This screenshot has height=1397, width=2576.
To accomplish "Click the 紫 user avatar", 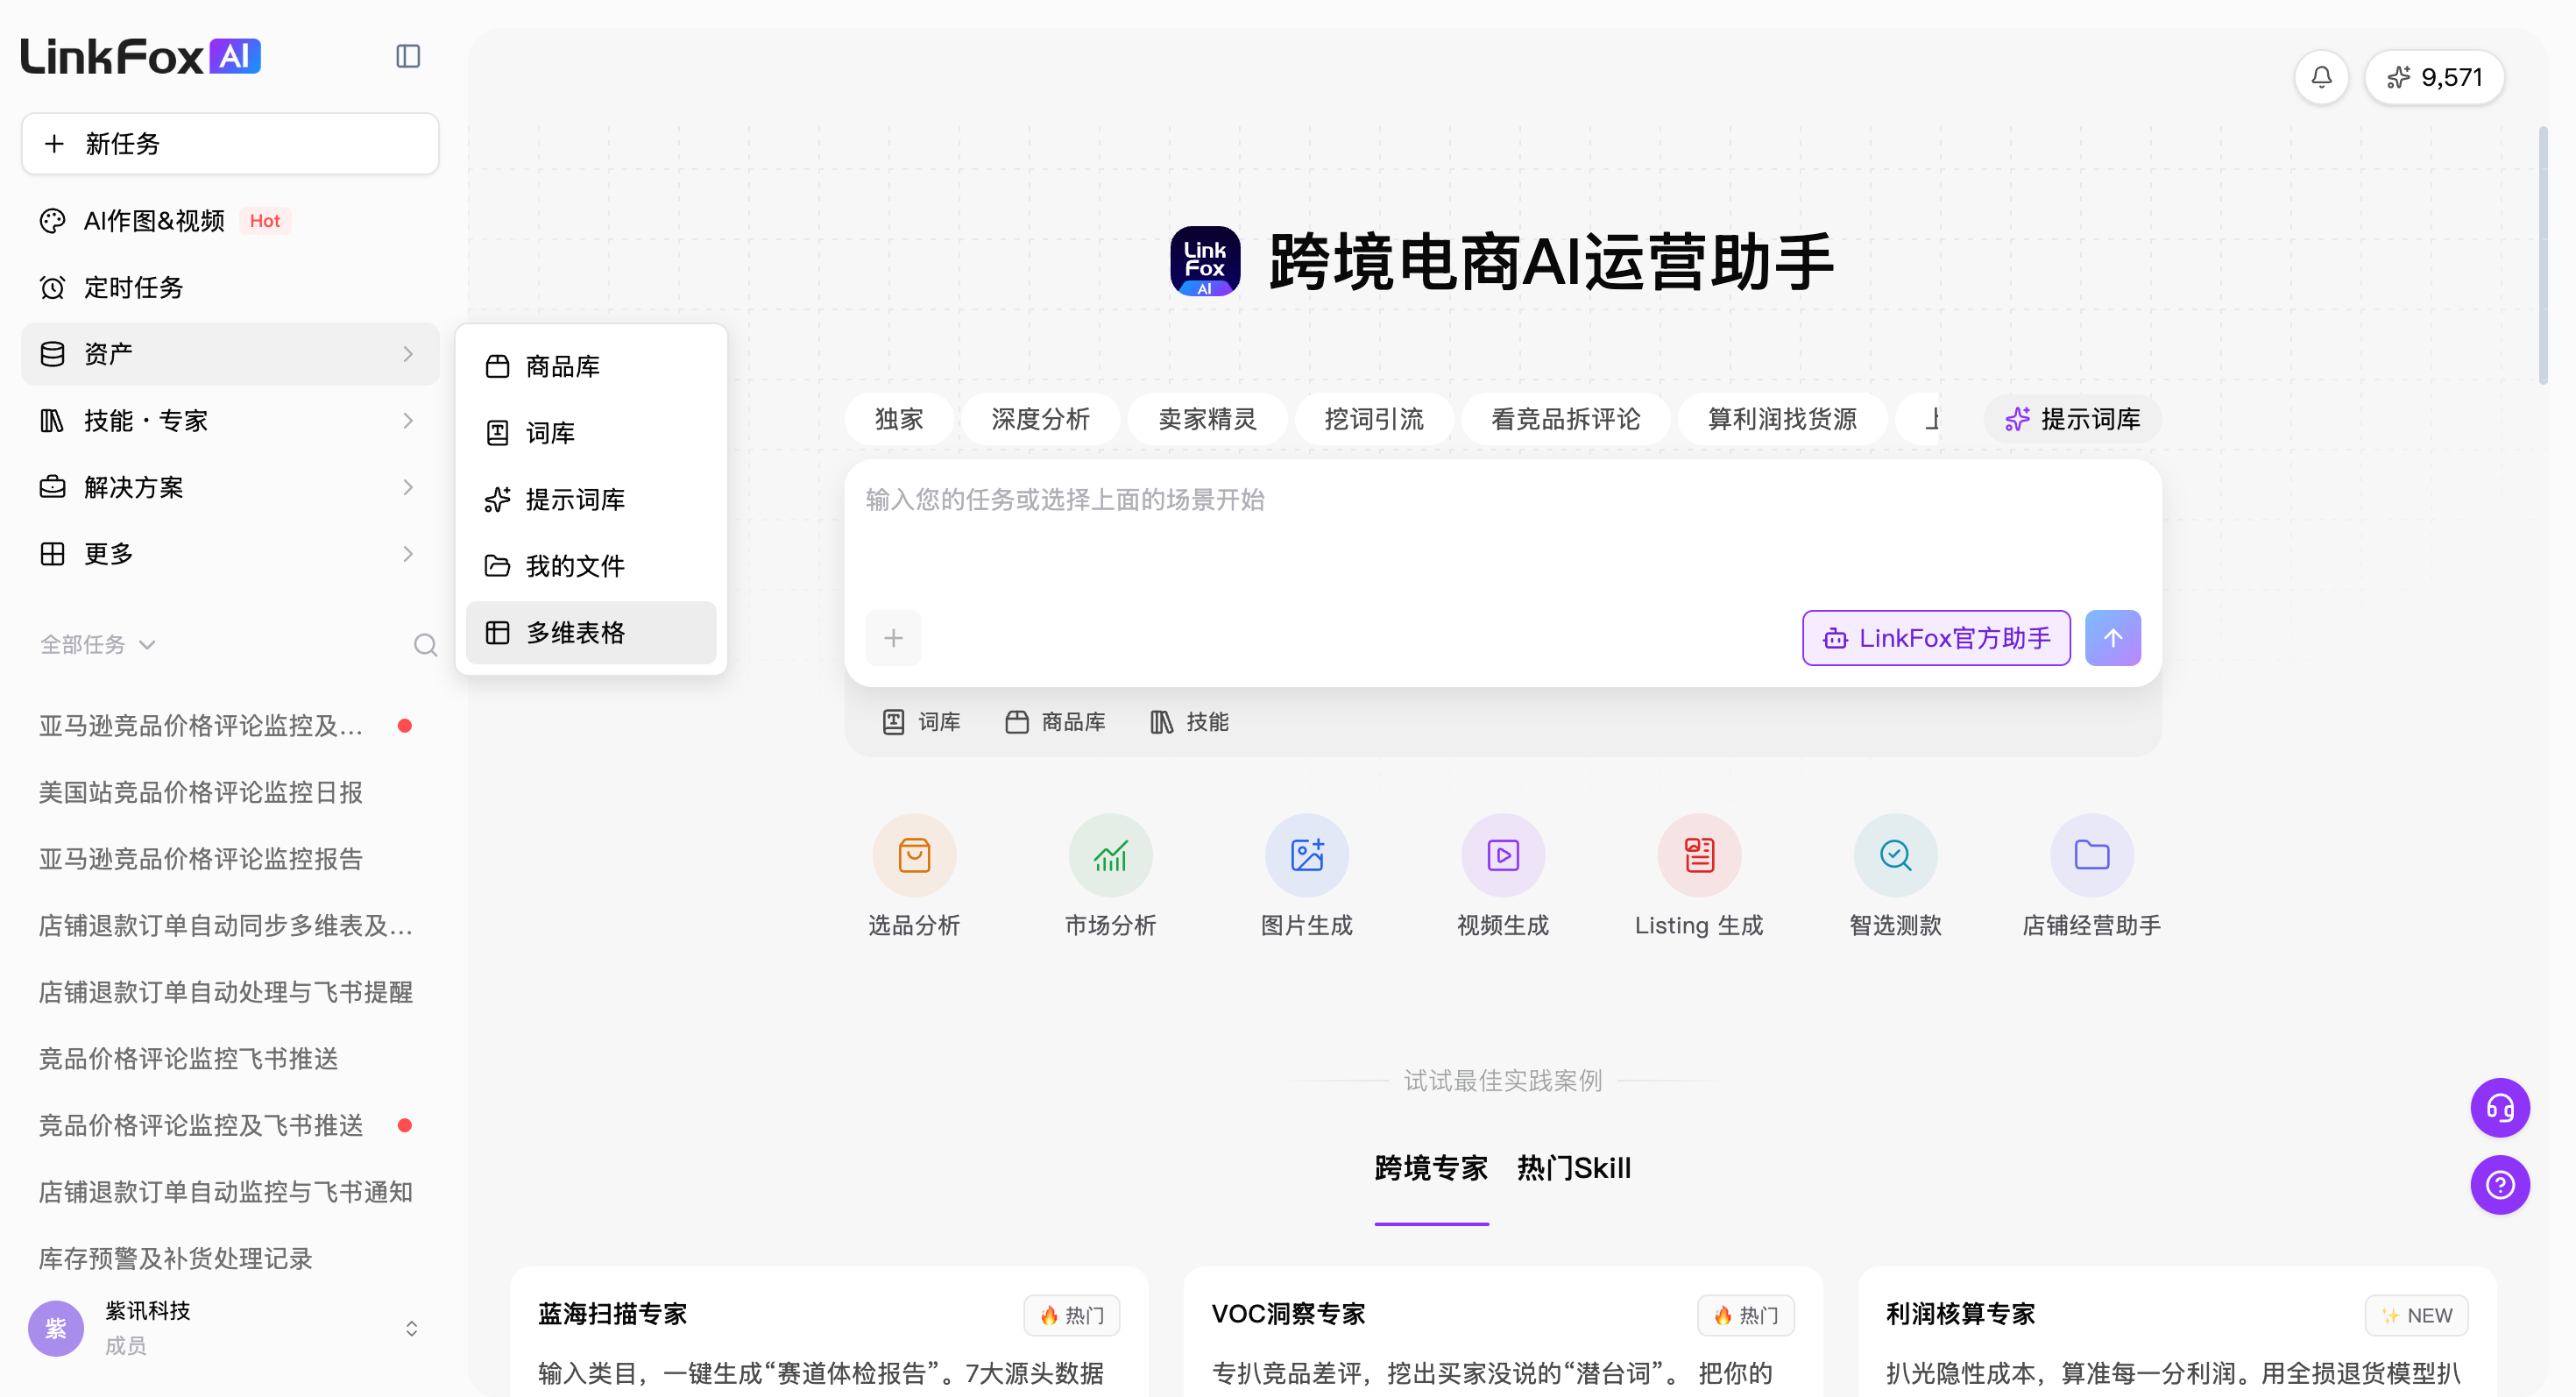I will 56,1329.
